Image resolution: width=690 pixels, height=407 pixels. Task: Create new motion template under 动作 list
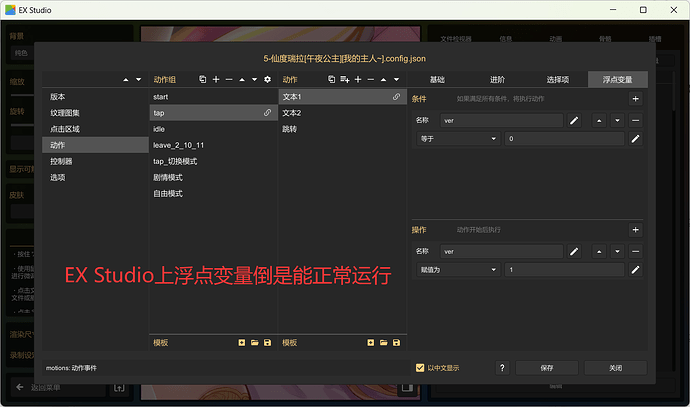(371, 342)
